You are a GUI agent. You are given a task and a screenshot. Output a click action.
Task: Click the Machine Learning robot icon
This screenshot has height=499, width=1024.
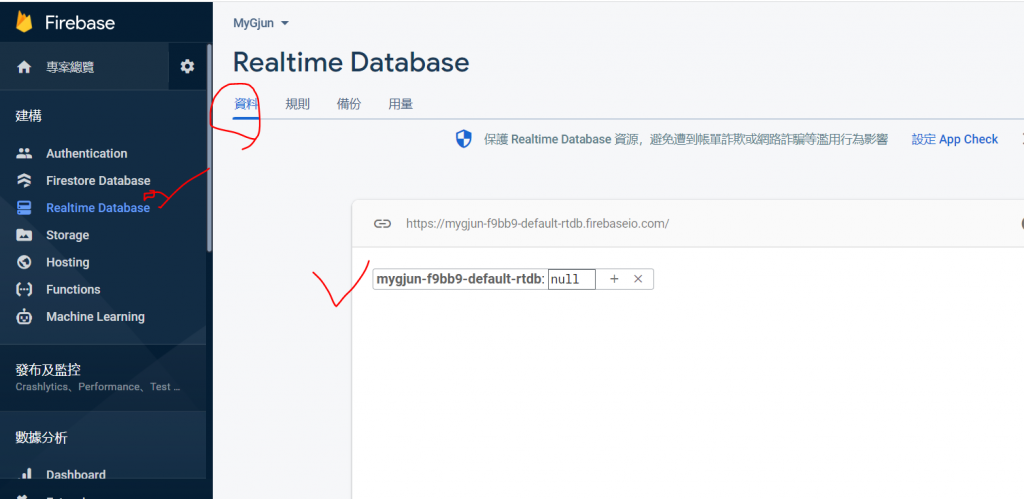tap(24, 317)
